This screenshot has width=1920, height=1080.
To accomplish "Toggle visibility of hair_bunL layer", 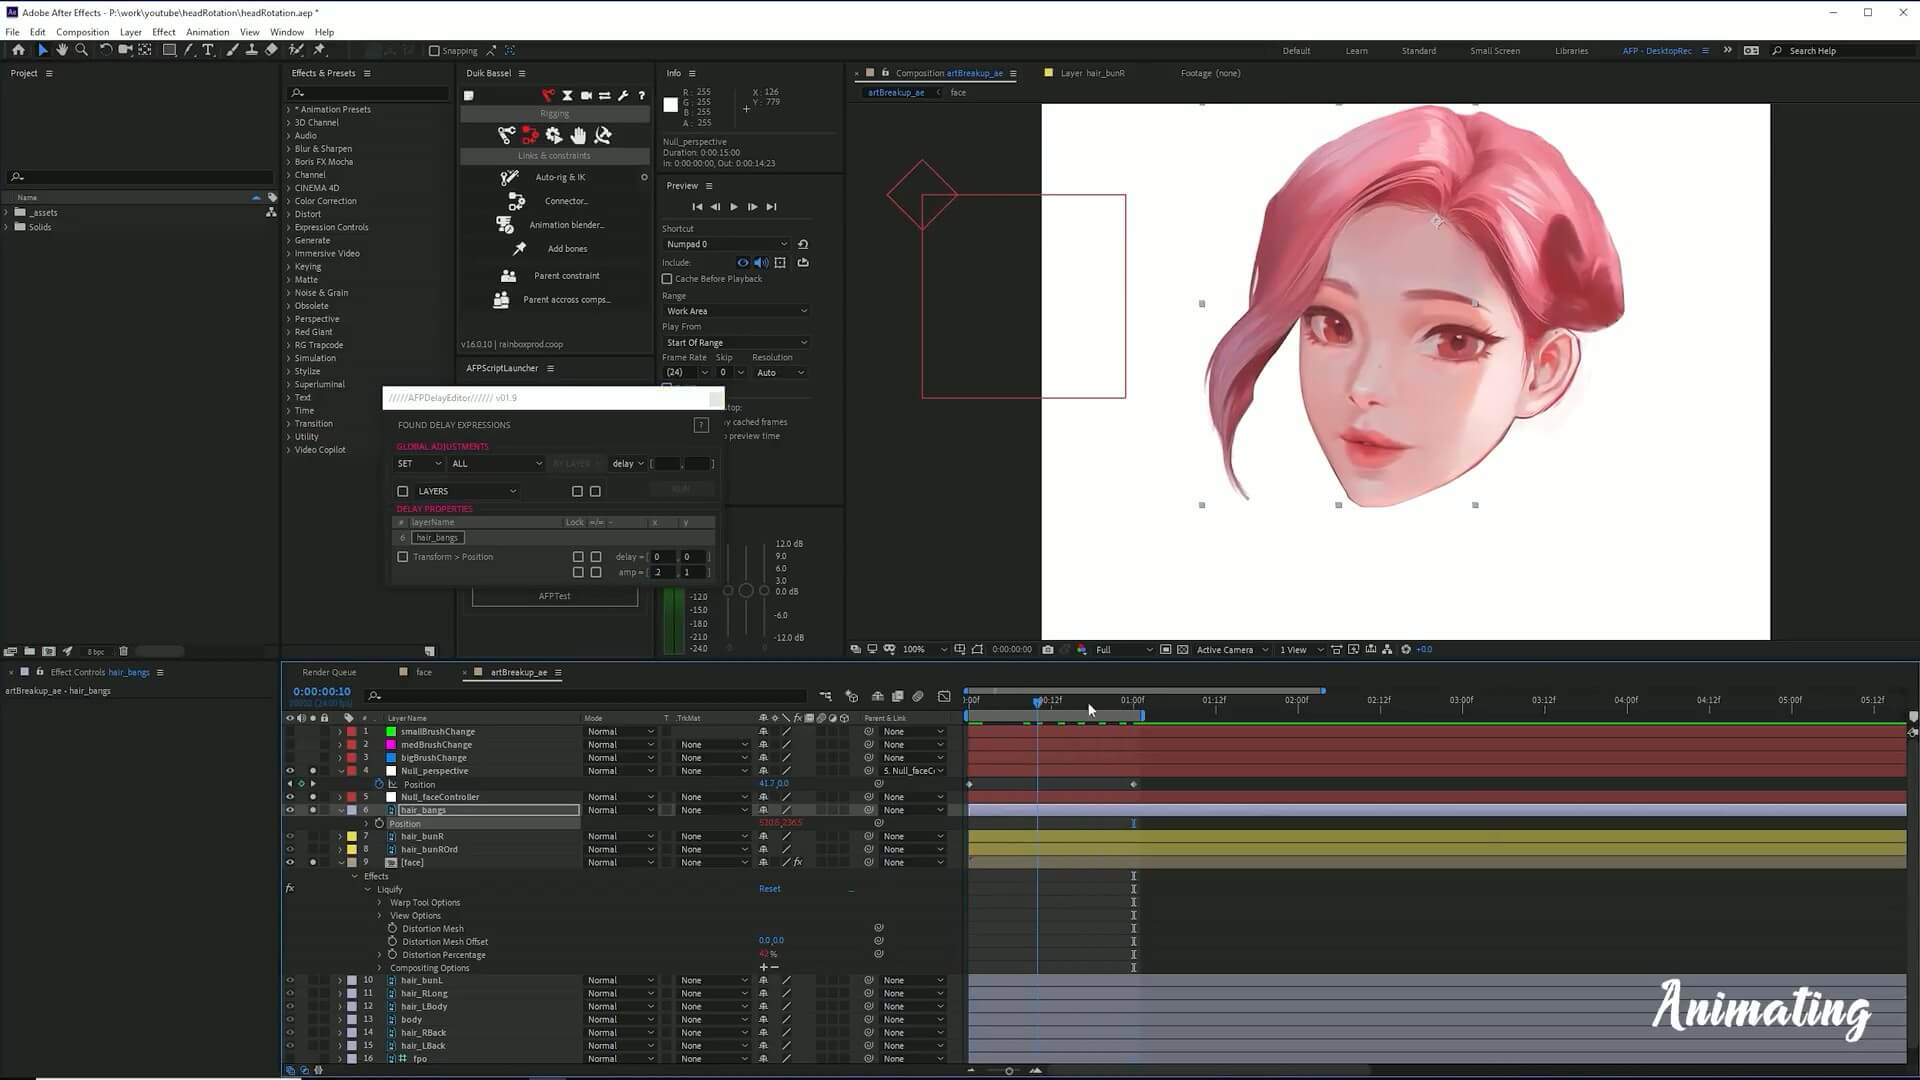I will point(290,981).
